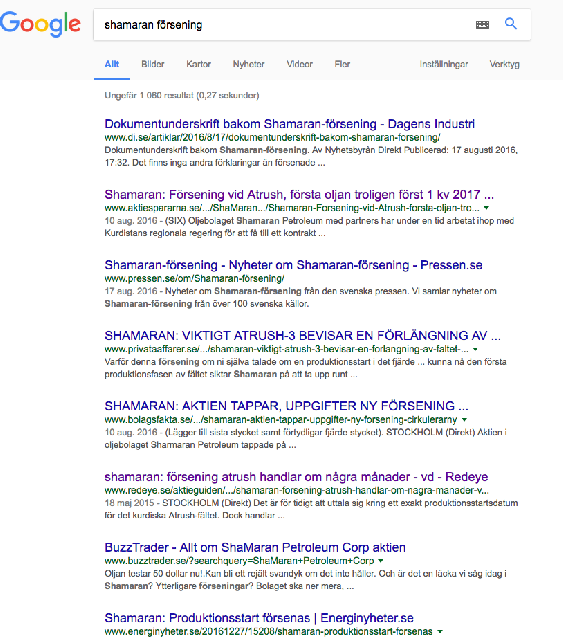Open the Nyheter tab
The height and width of the screenshot is (640, 563).
249,64
